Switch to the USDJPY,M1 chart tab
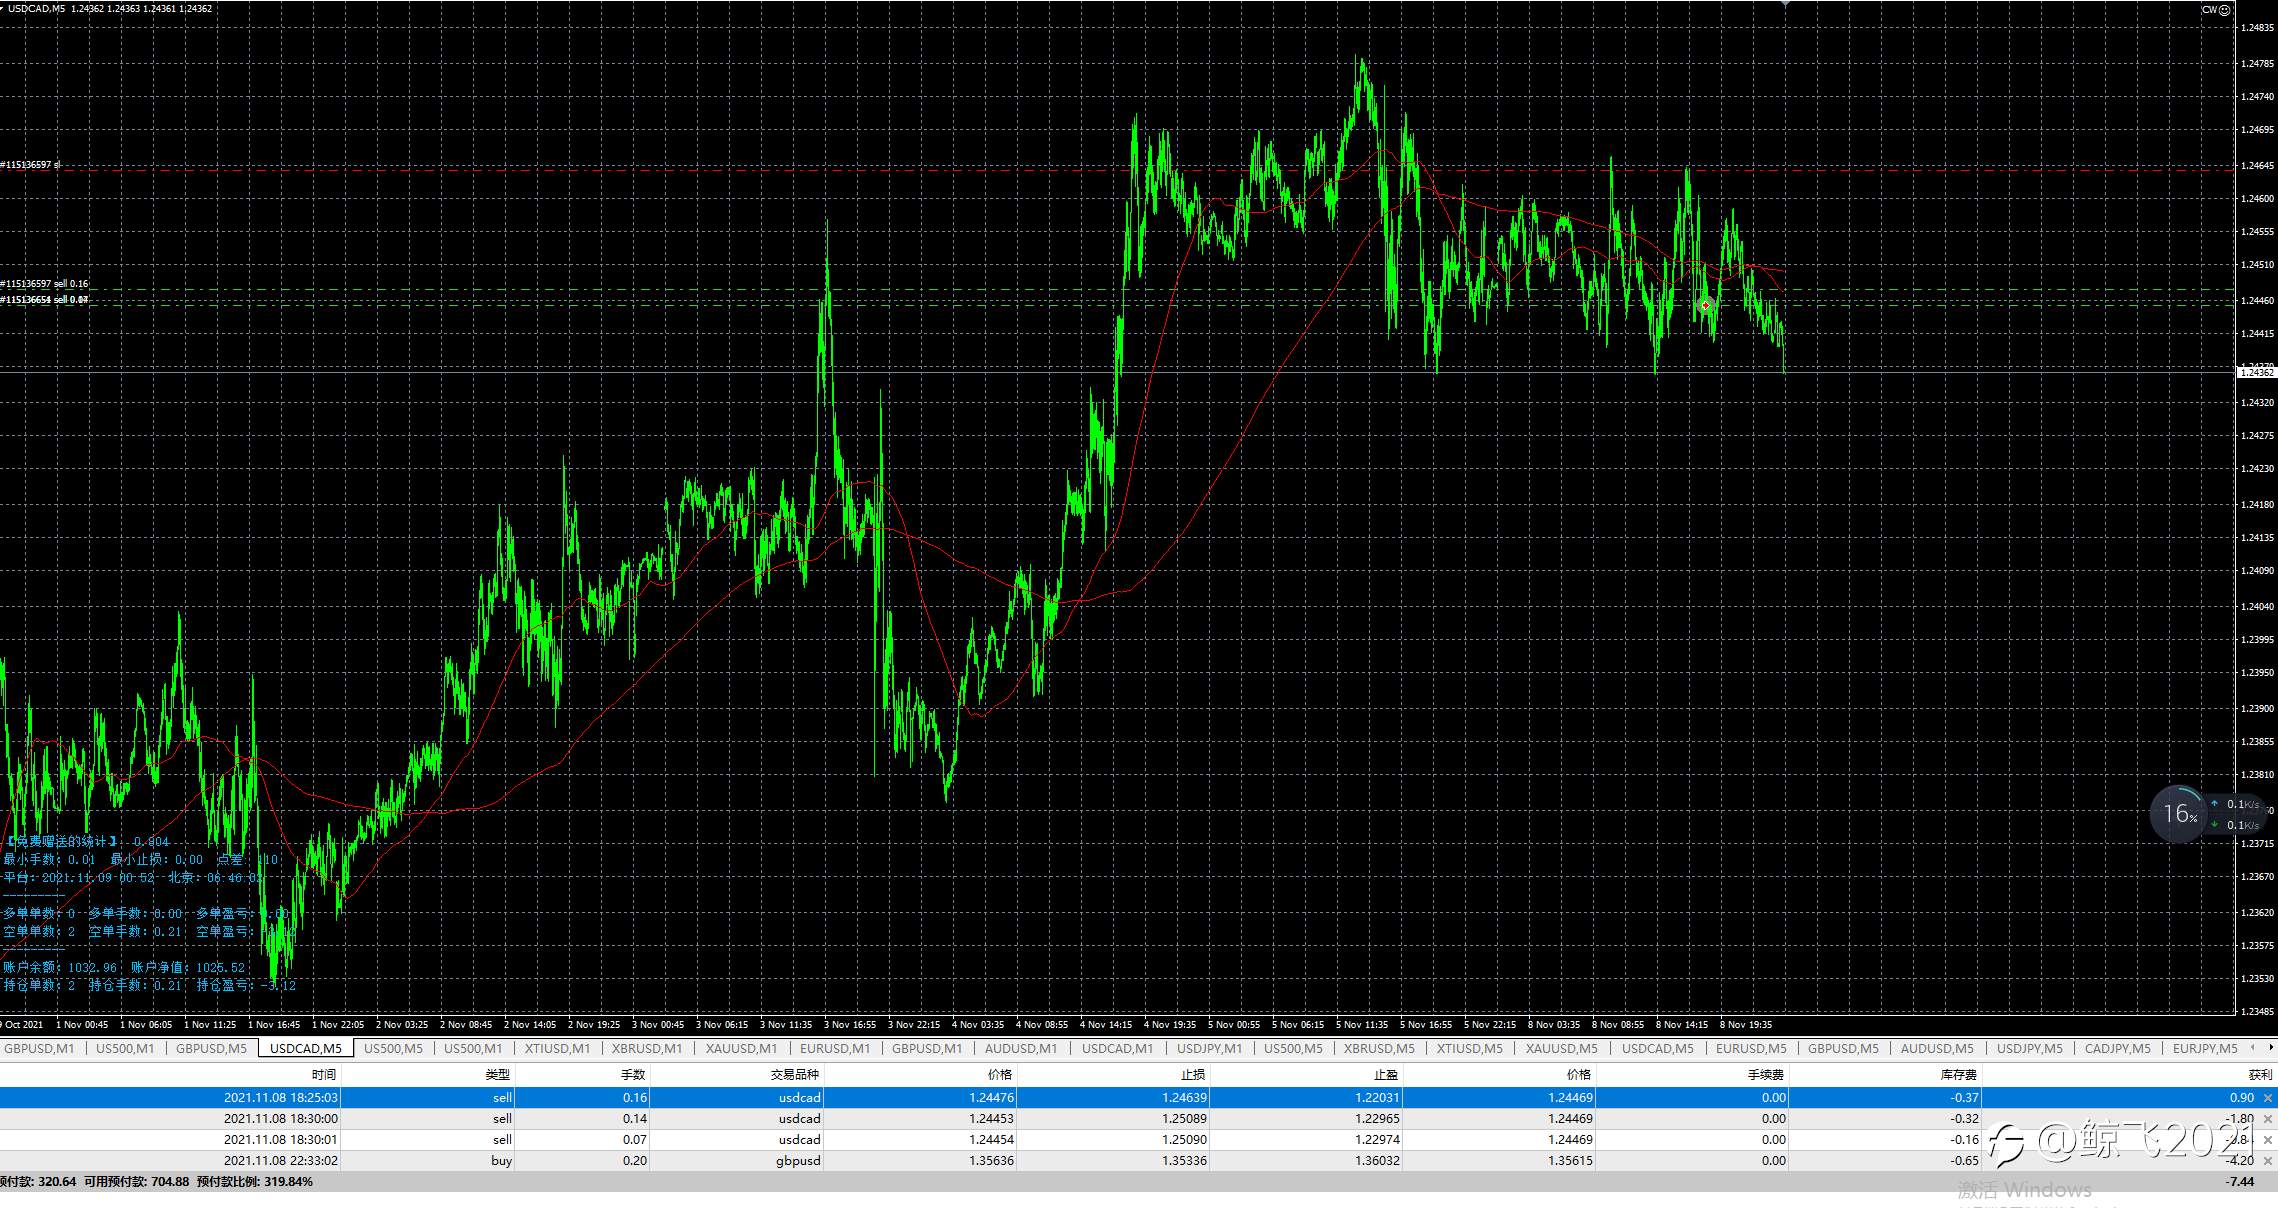The width and height of the screenshot is (2278, 1208). tap(1210, 1049)
